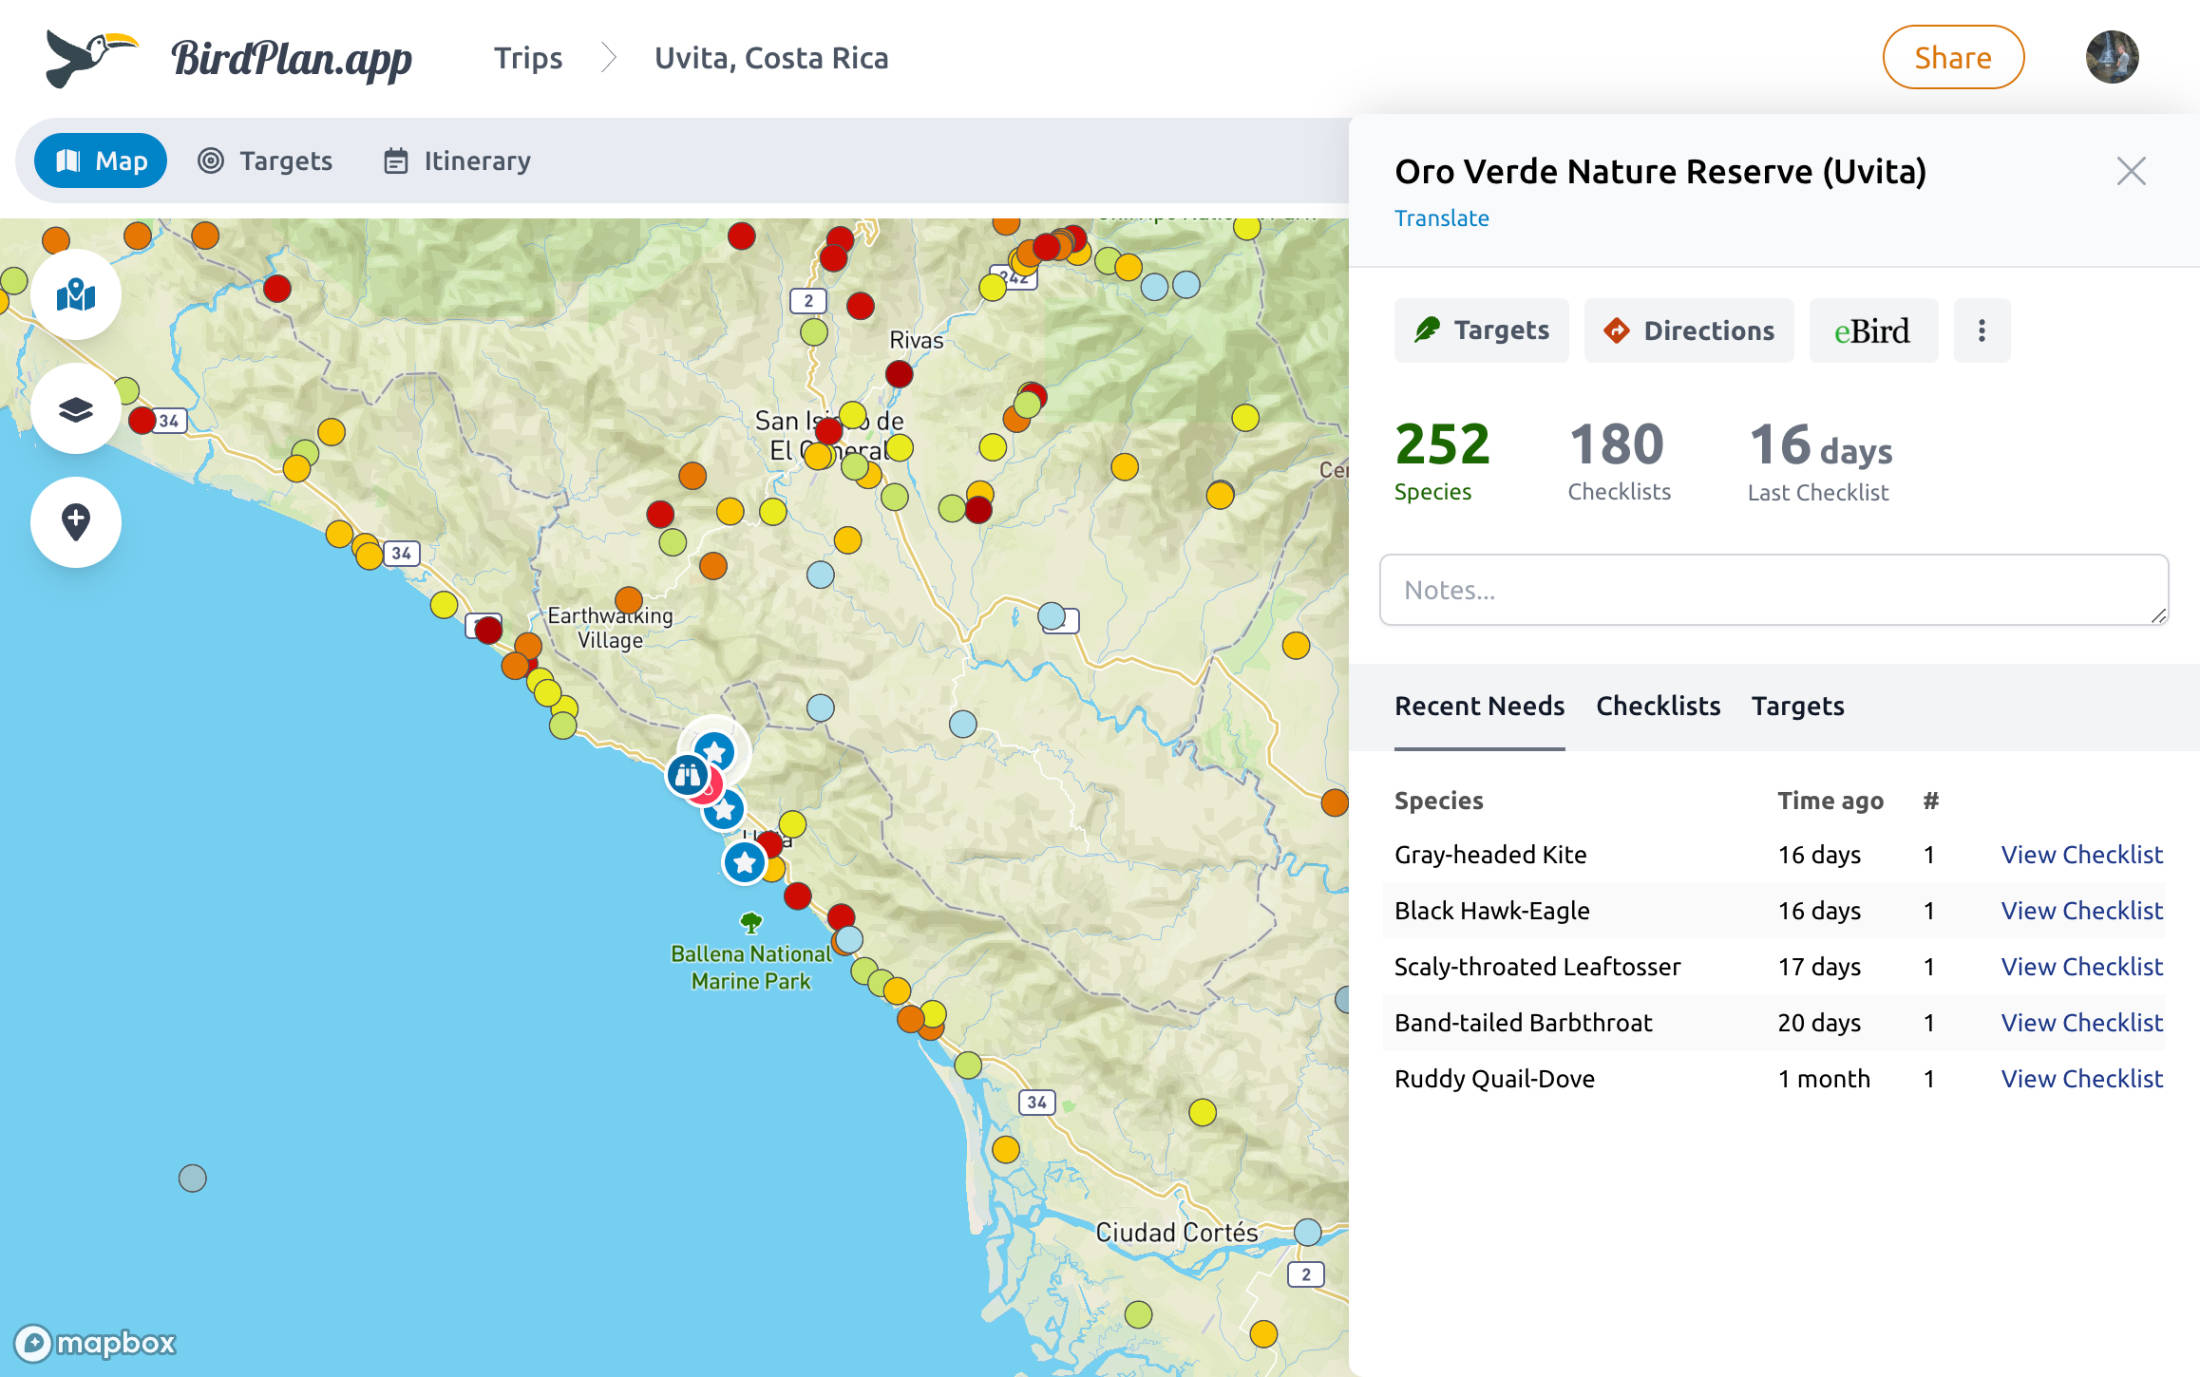The image size is (2200, 1377).
Task: Click the add location pin icon
Action: coord(76,522)
